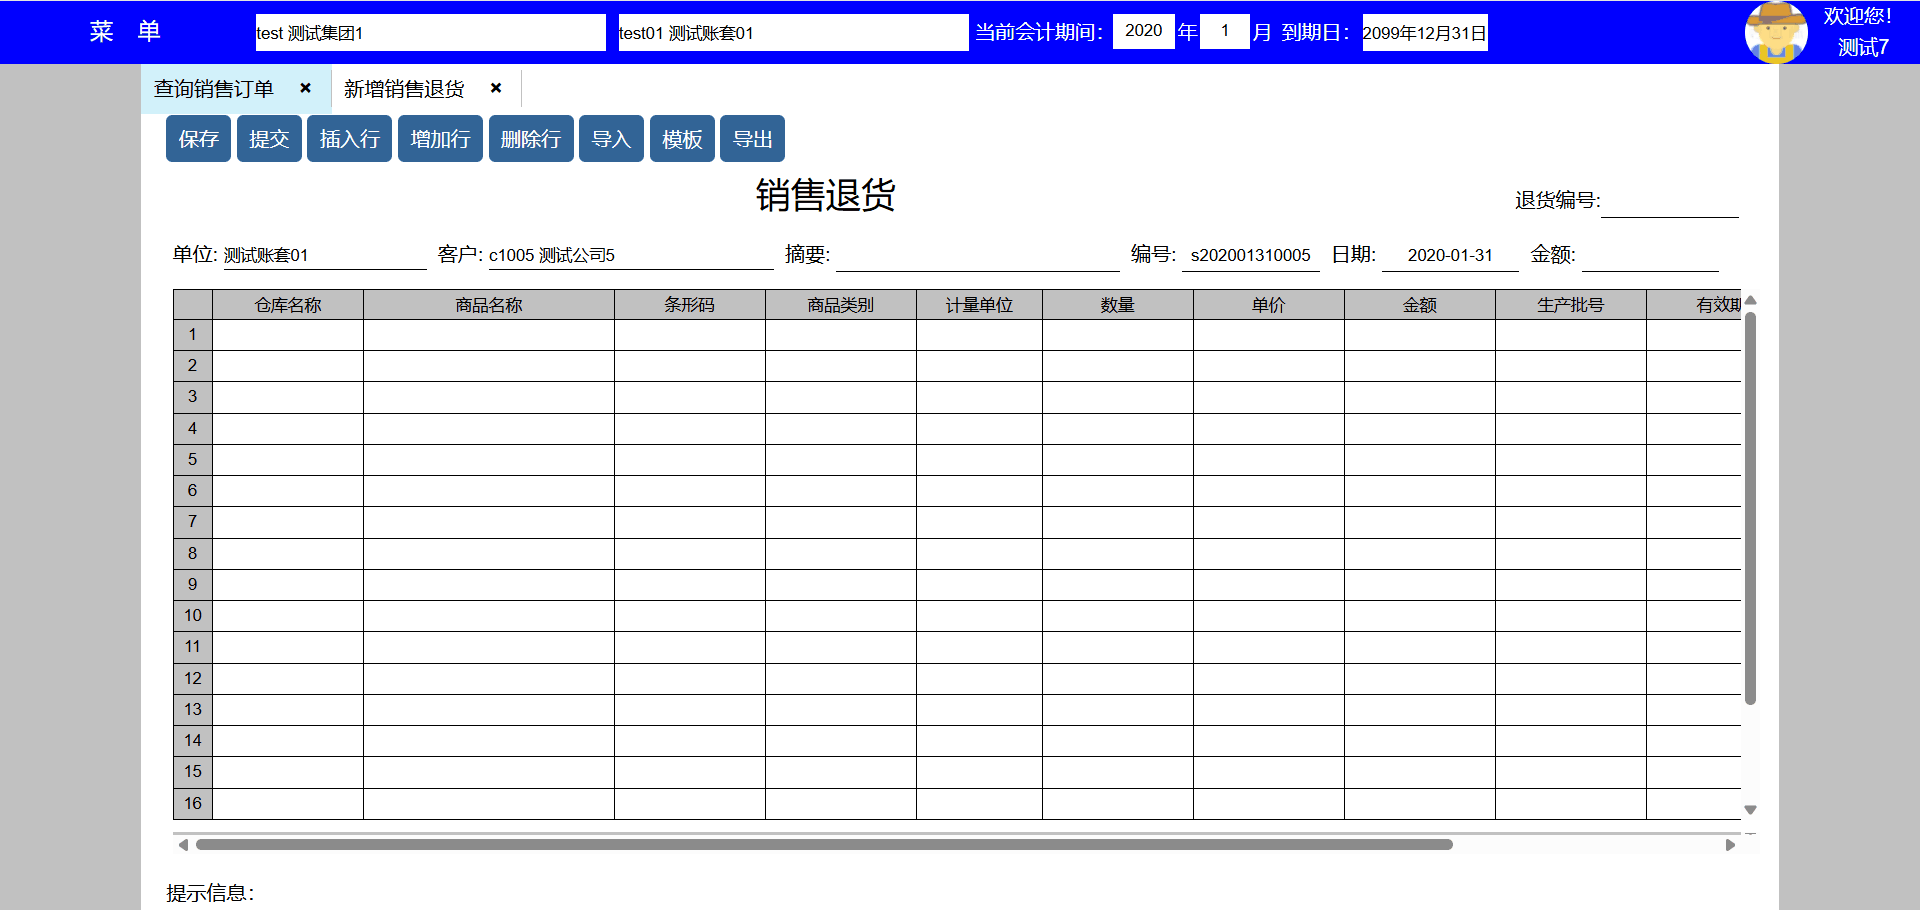Click the user avatar icon
The width and height of the screenshot is (1920, 910).
(x=1775, y=32)
